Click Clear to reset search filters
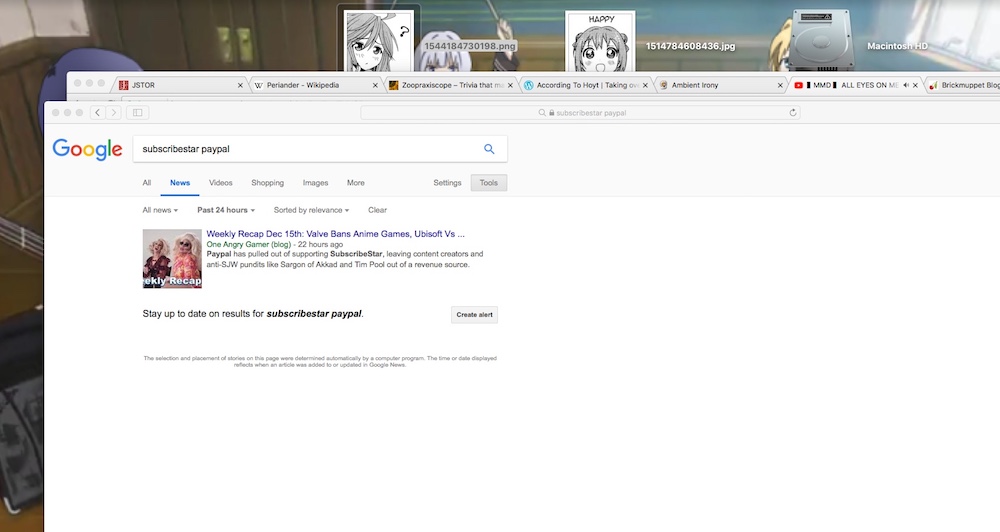Screen dimensions: 1000x532 coord(377,210)
